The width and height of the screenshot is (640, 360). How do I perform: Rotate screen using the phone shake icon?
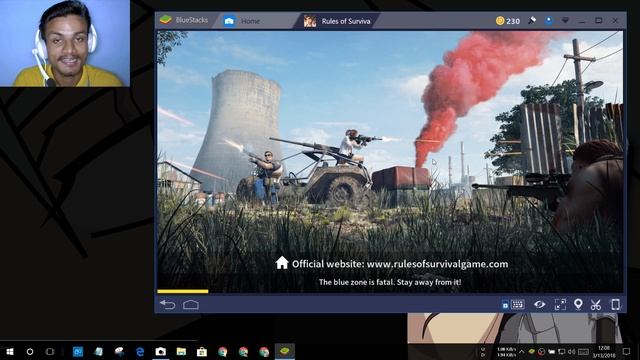click(616, 304)
